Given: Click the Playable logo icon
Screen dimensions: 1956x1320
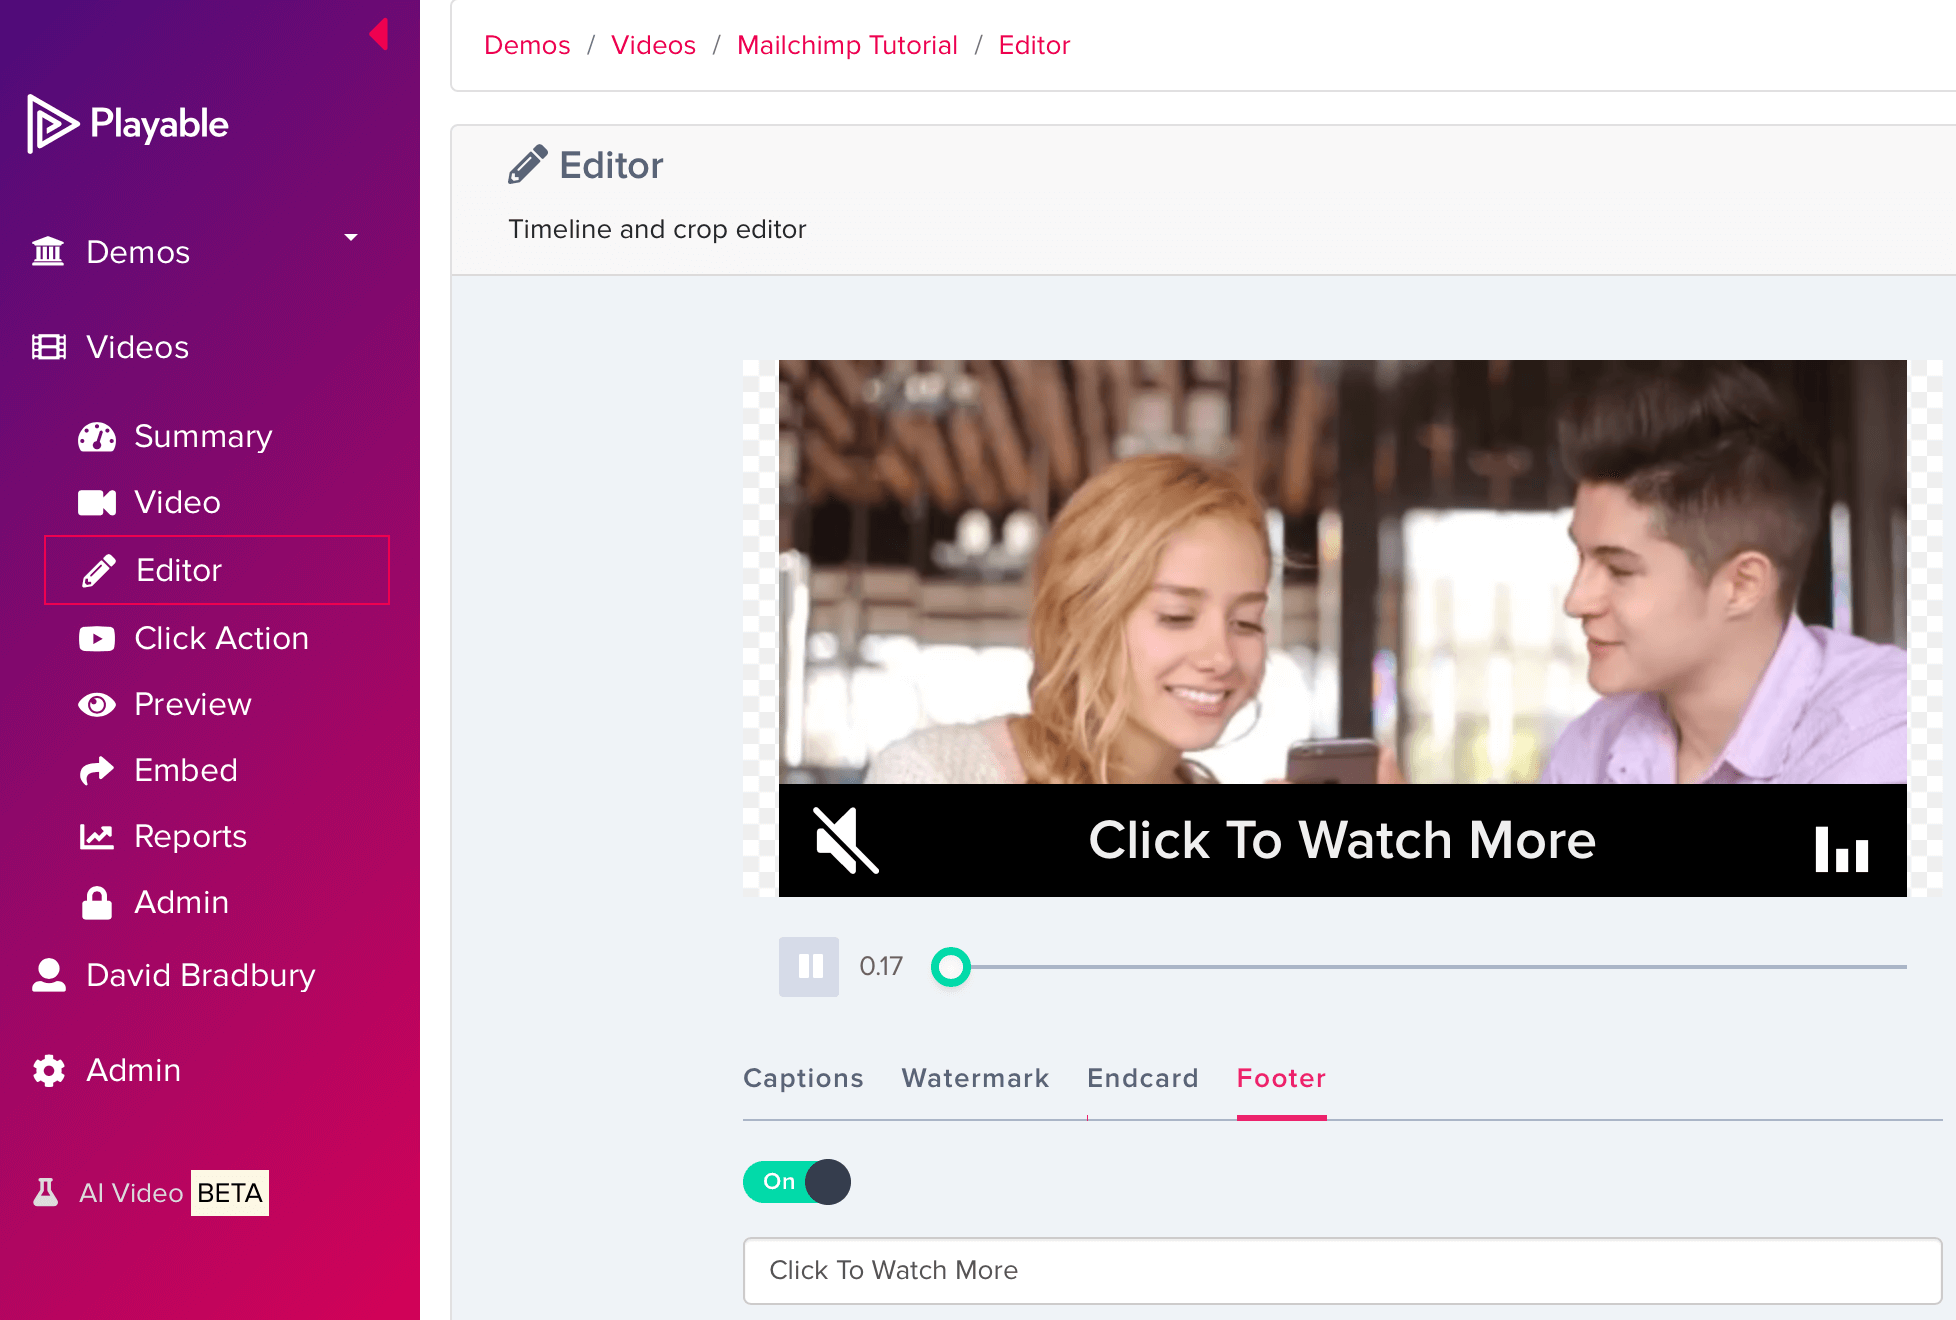Looking at the screenshot, I should tap(52, 124).
